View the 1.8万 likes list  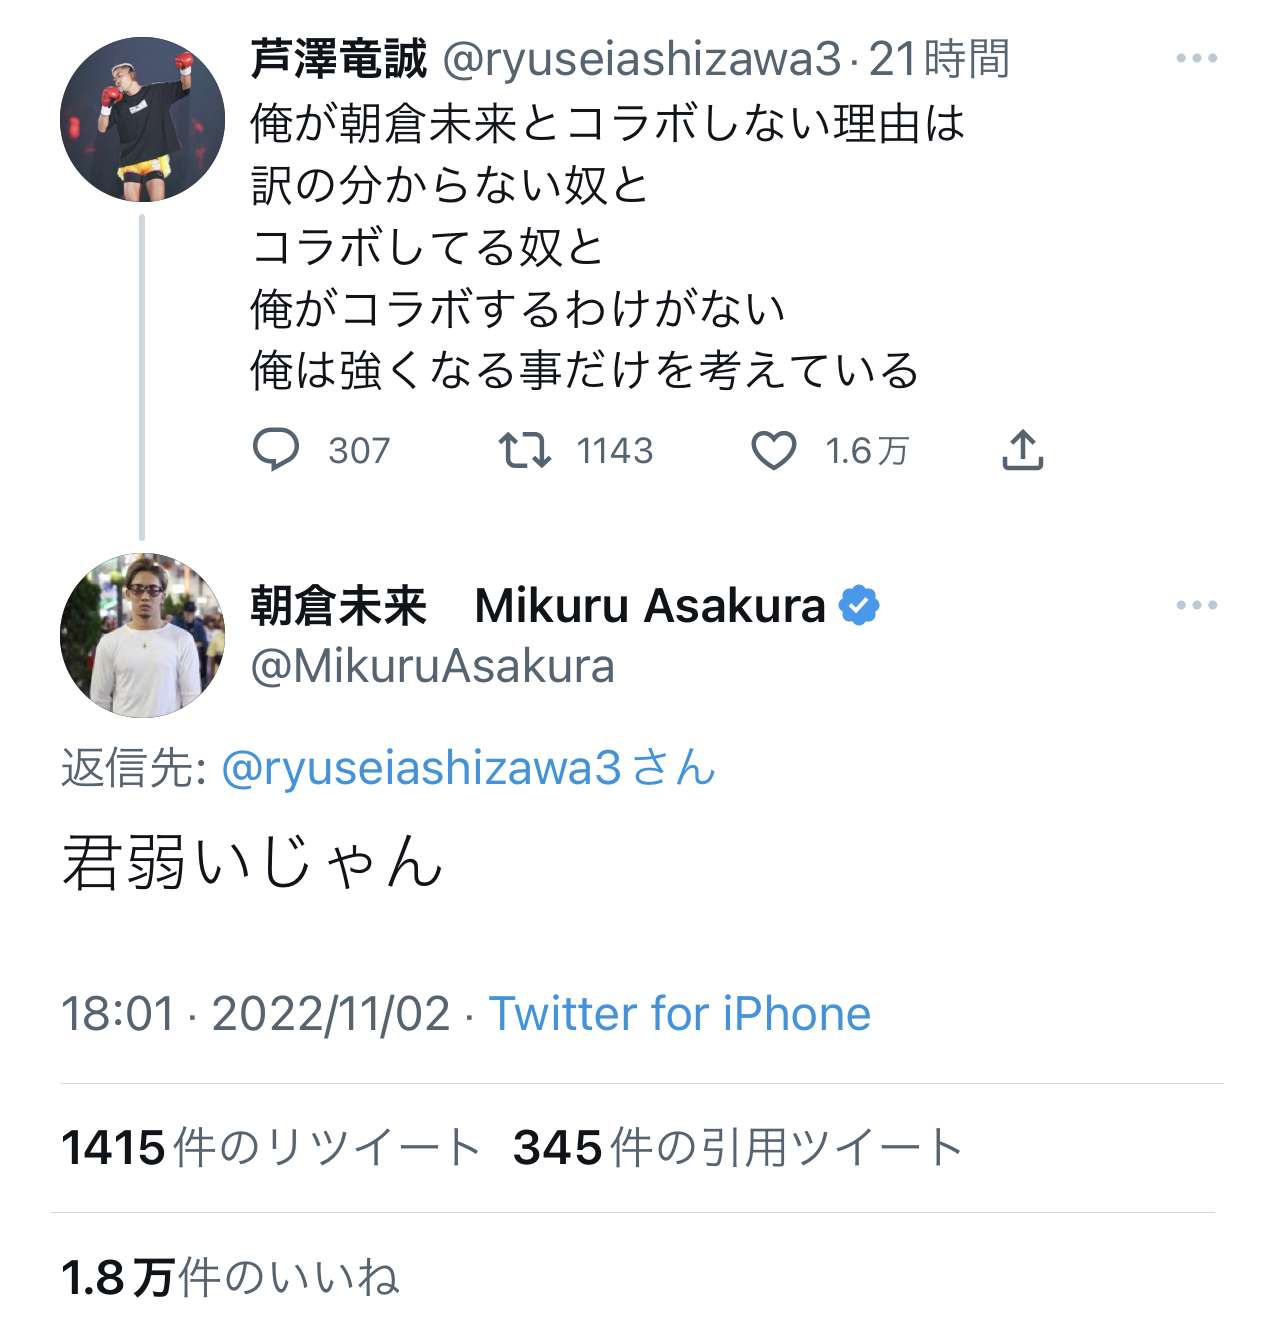[230, 1277]
